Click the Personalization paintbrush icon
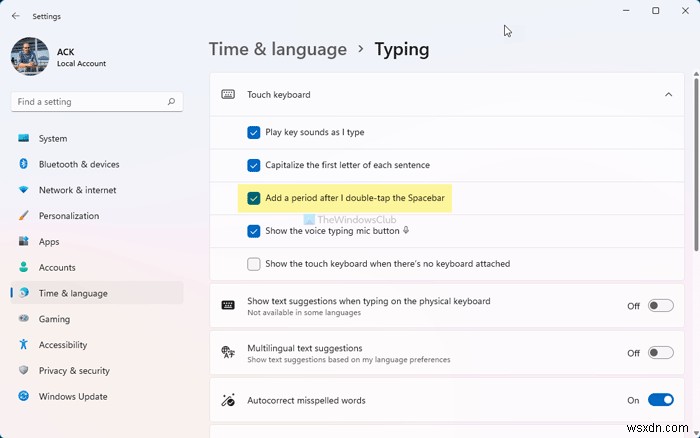700x438 pixels. (24, 216)
